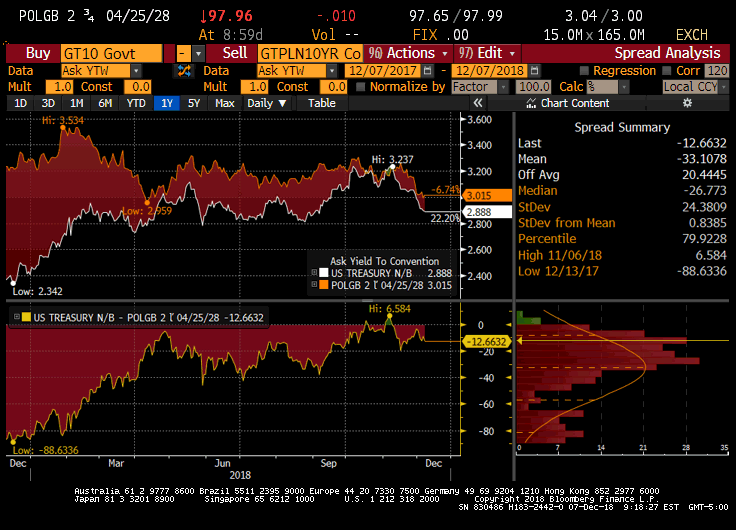This screenshot has height=530, width=736.
Task: Edit the end date 12/07/2018 field
Action: click(x=490, y=71)
